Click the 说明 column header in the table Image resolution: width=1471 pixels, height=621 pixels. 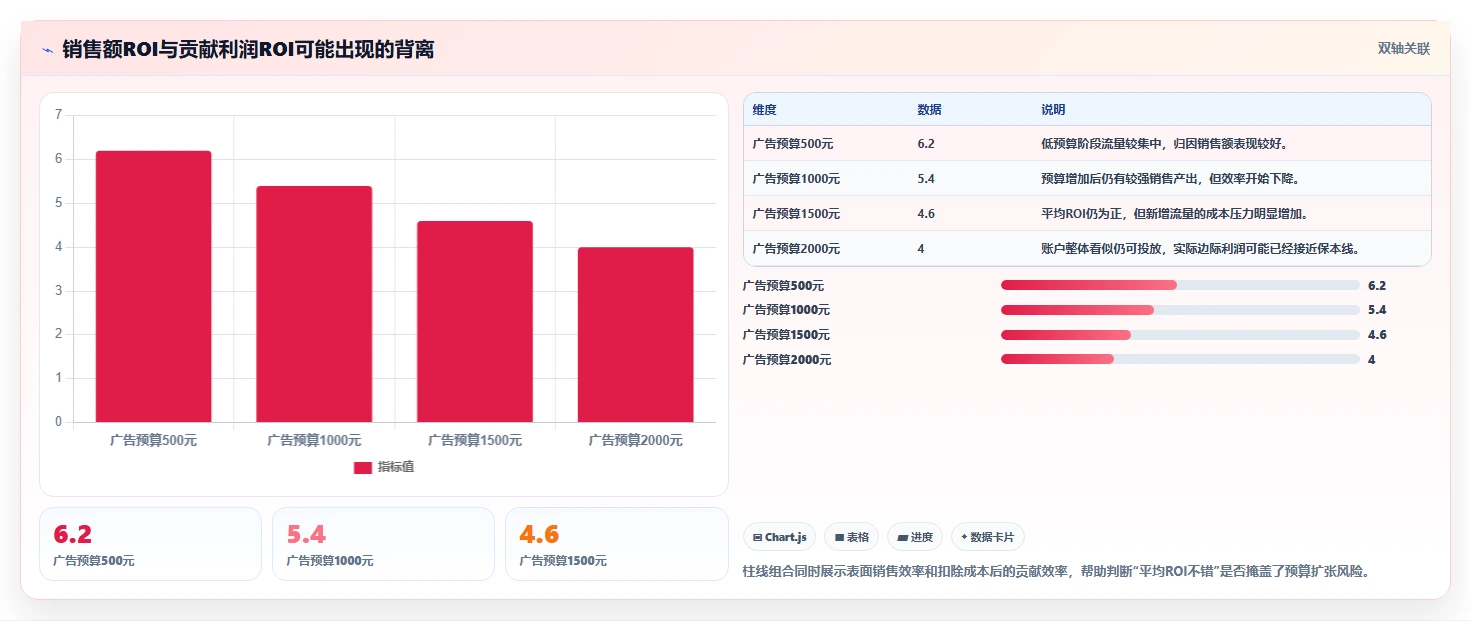1053,110
